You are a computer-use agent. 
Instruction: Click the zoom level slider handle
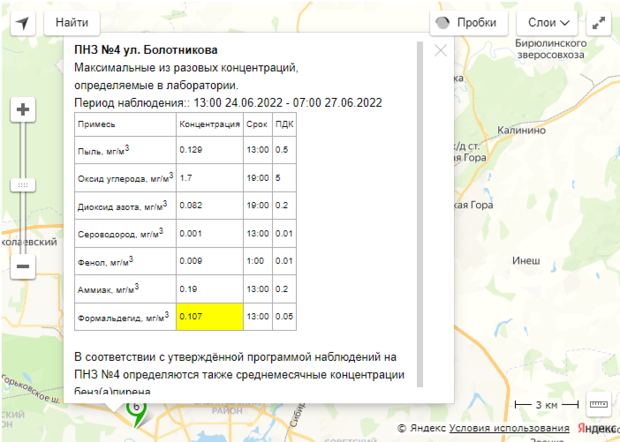23,185
